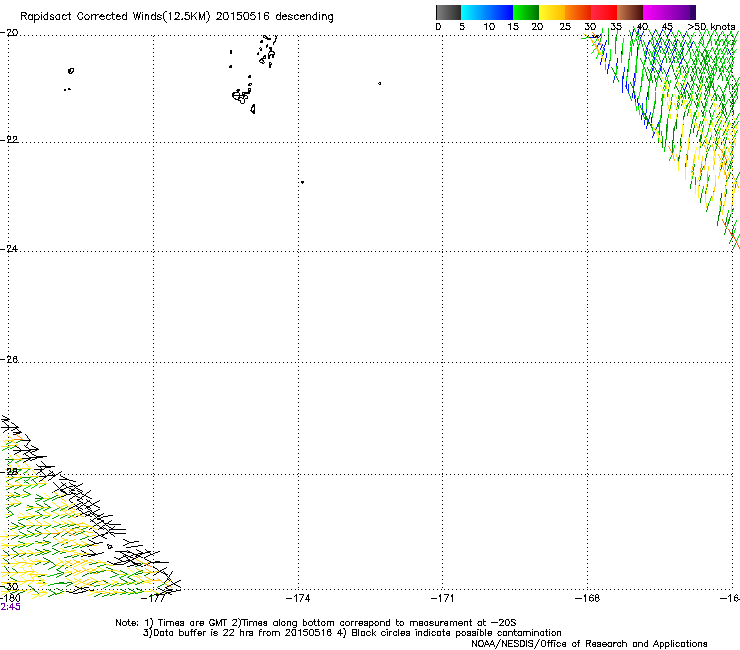This screenshot has width=740, height=650.
Task: Click the 'Note: 1) Times are GMT' footnote line
Action: [315, 623]
